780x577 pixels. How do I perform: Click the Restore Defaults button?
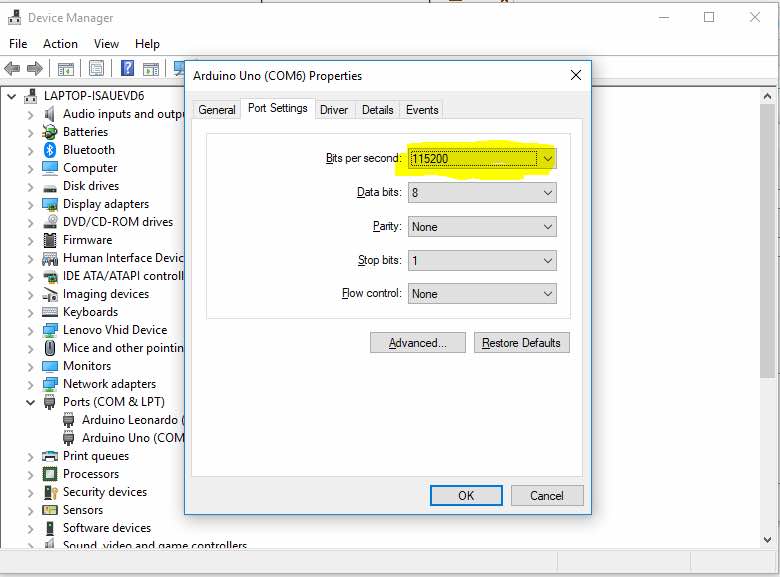[x=521, y=343]
